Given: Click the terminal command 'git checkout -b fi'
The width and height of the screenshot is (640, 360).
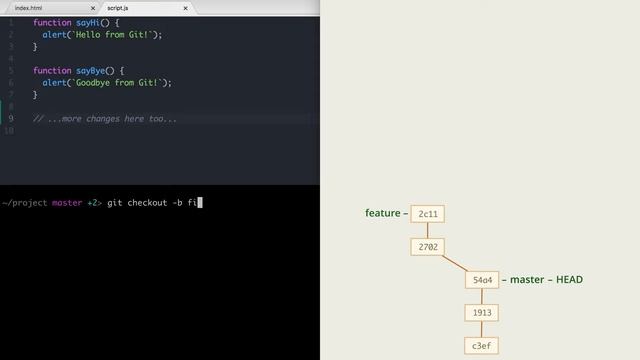Looking at the screenshot, I should click(152, 203).
